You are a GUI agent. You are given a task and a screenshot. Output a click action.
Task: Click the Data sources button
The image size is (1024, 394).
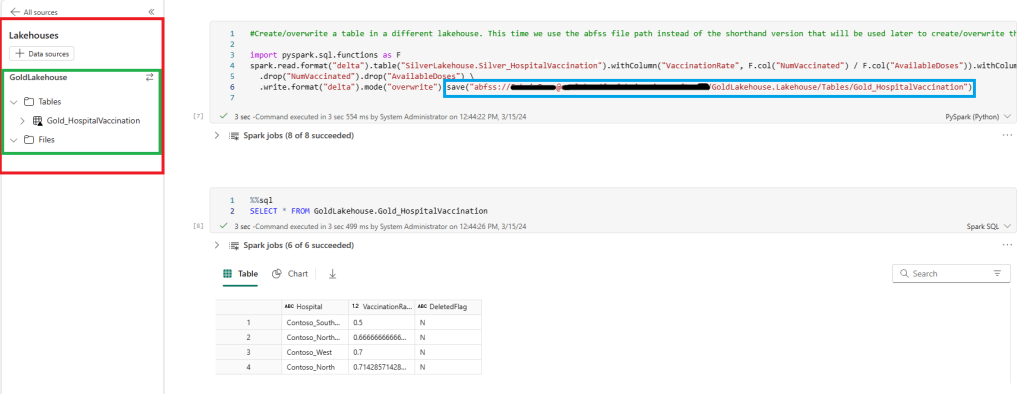[x=42, y=54]
